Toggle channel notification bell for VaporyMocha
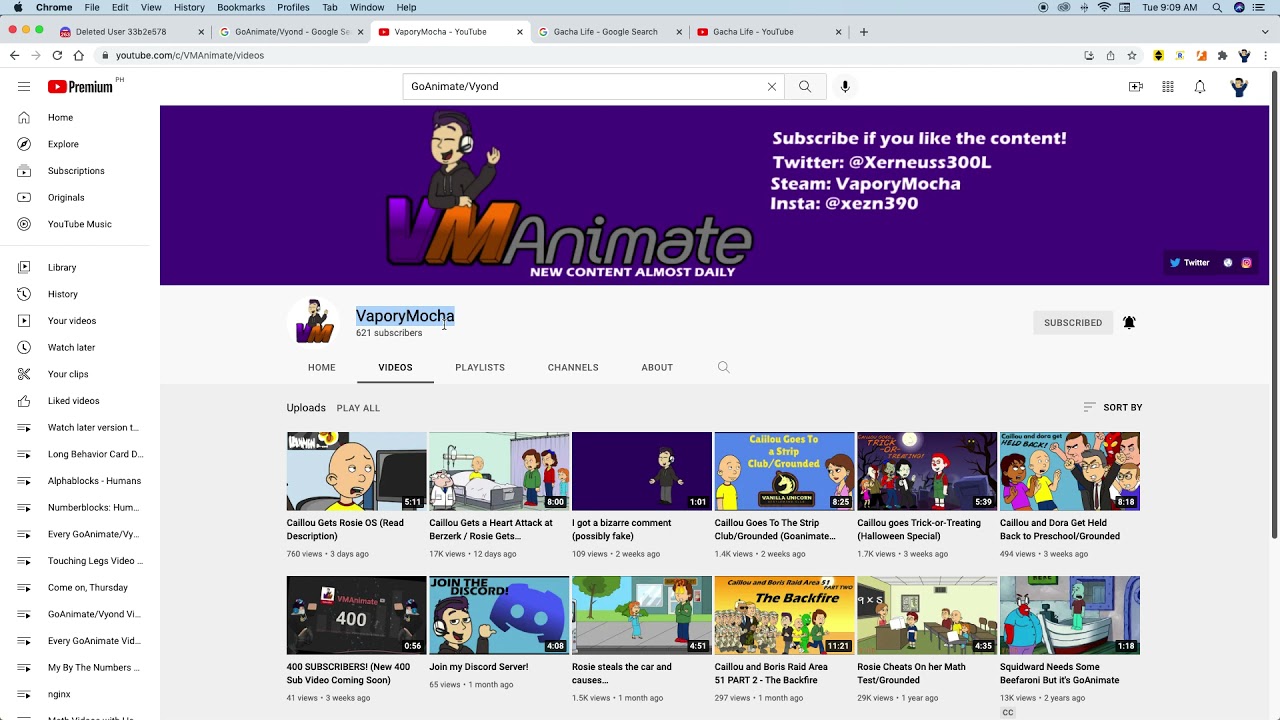The width and height of the screenshot is (1280, 720). tap(1129, 322)
